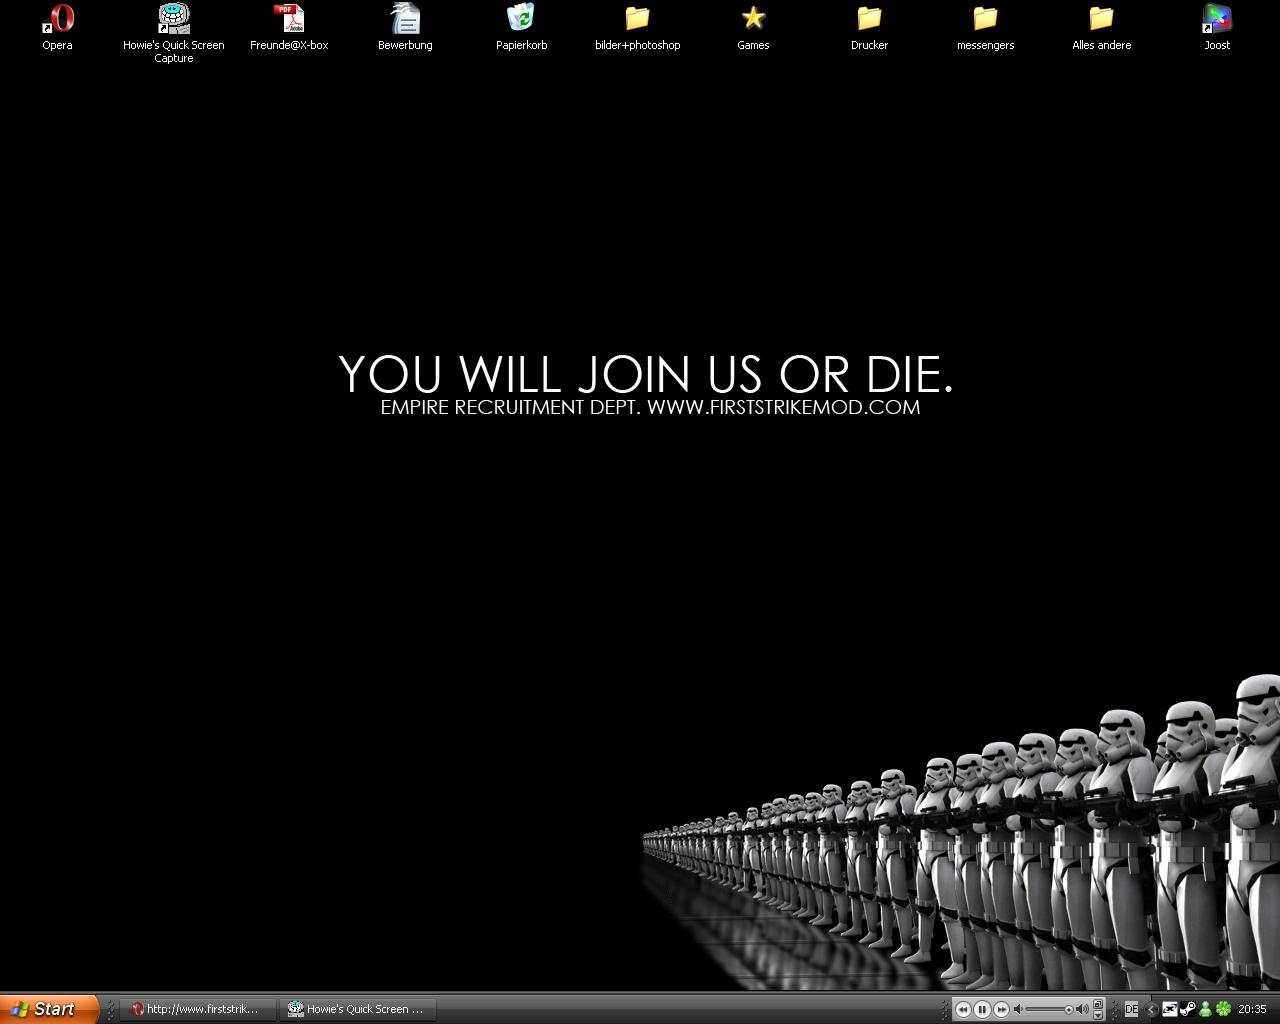Open the bilder+photoshop folder
Screen dimensions: 1280x1024
[x=637, y=19]
